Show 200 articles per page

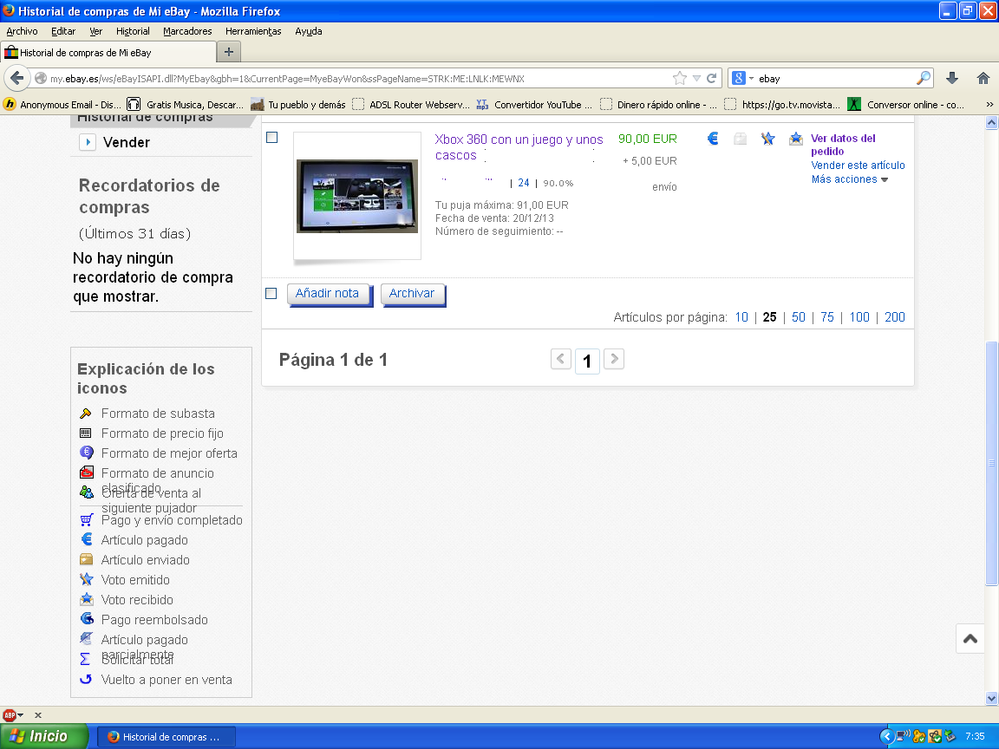[895, 317]
